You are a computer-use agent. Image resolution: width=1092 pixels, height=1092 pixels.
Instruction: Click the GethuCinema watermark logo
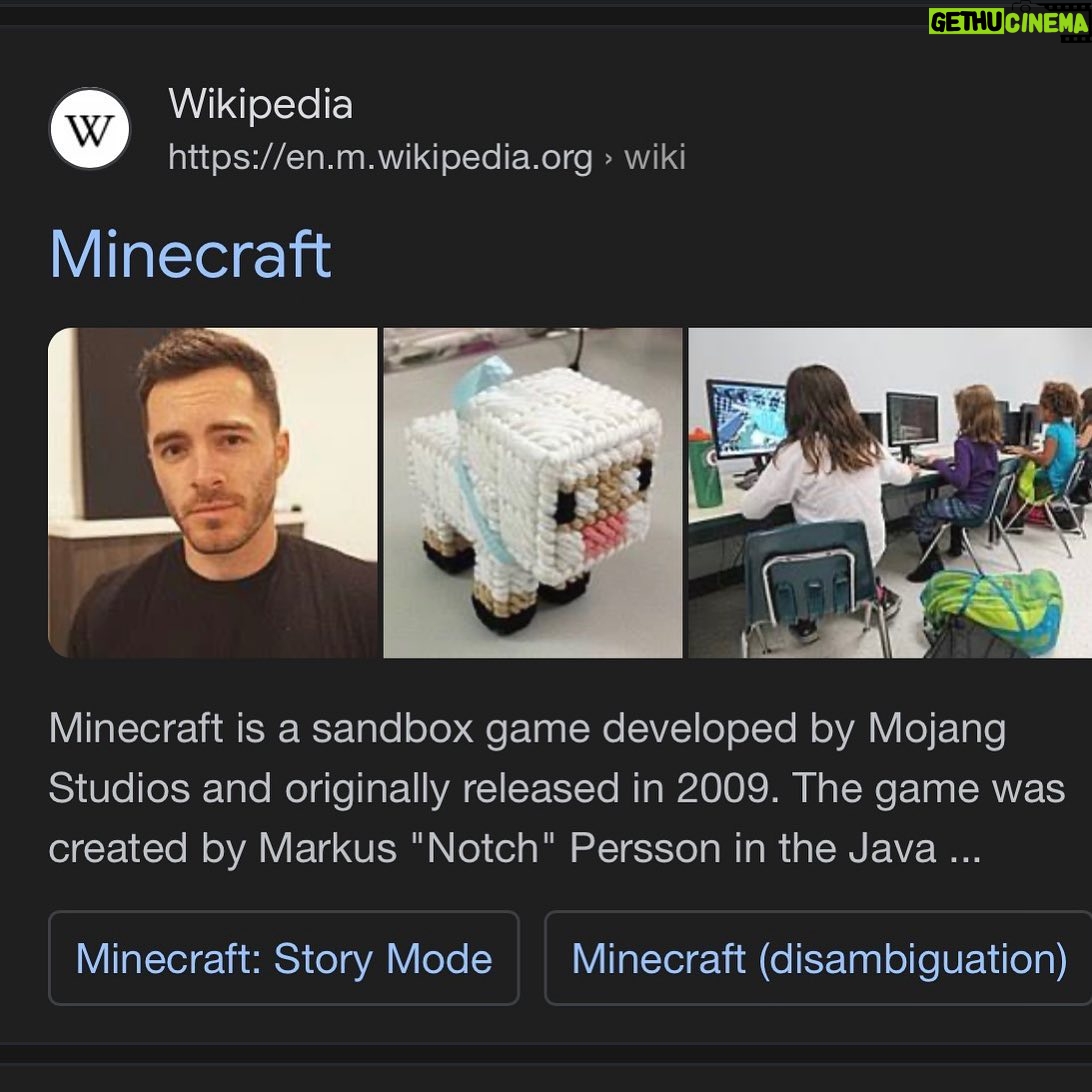click(x=1008, y=22)
